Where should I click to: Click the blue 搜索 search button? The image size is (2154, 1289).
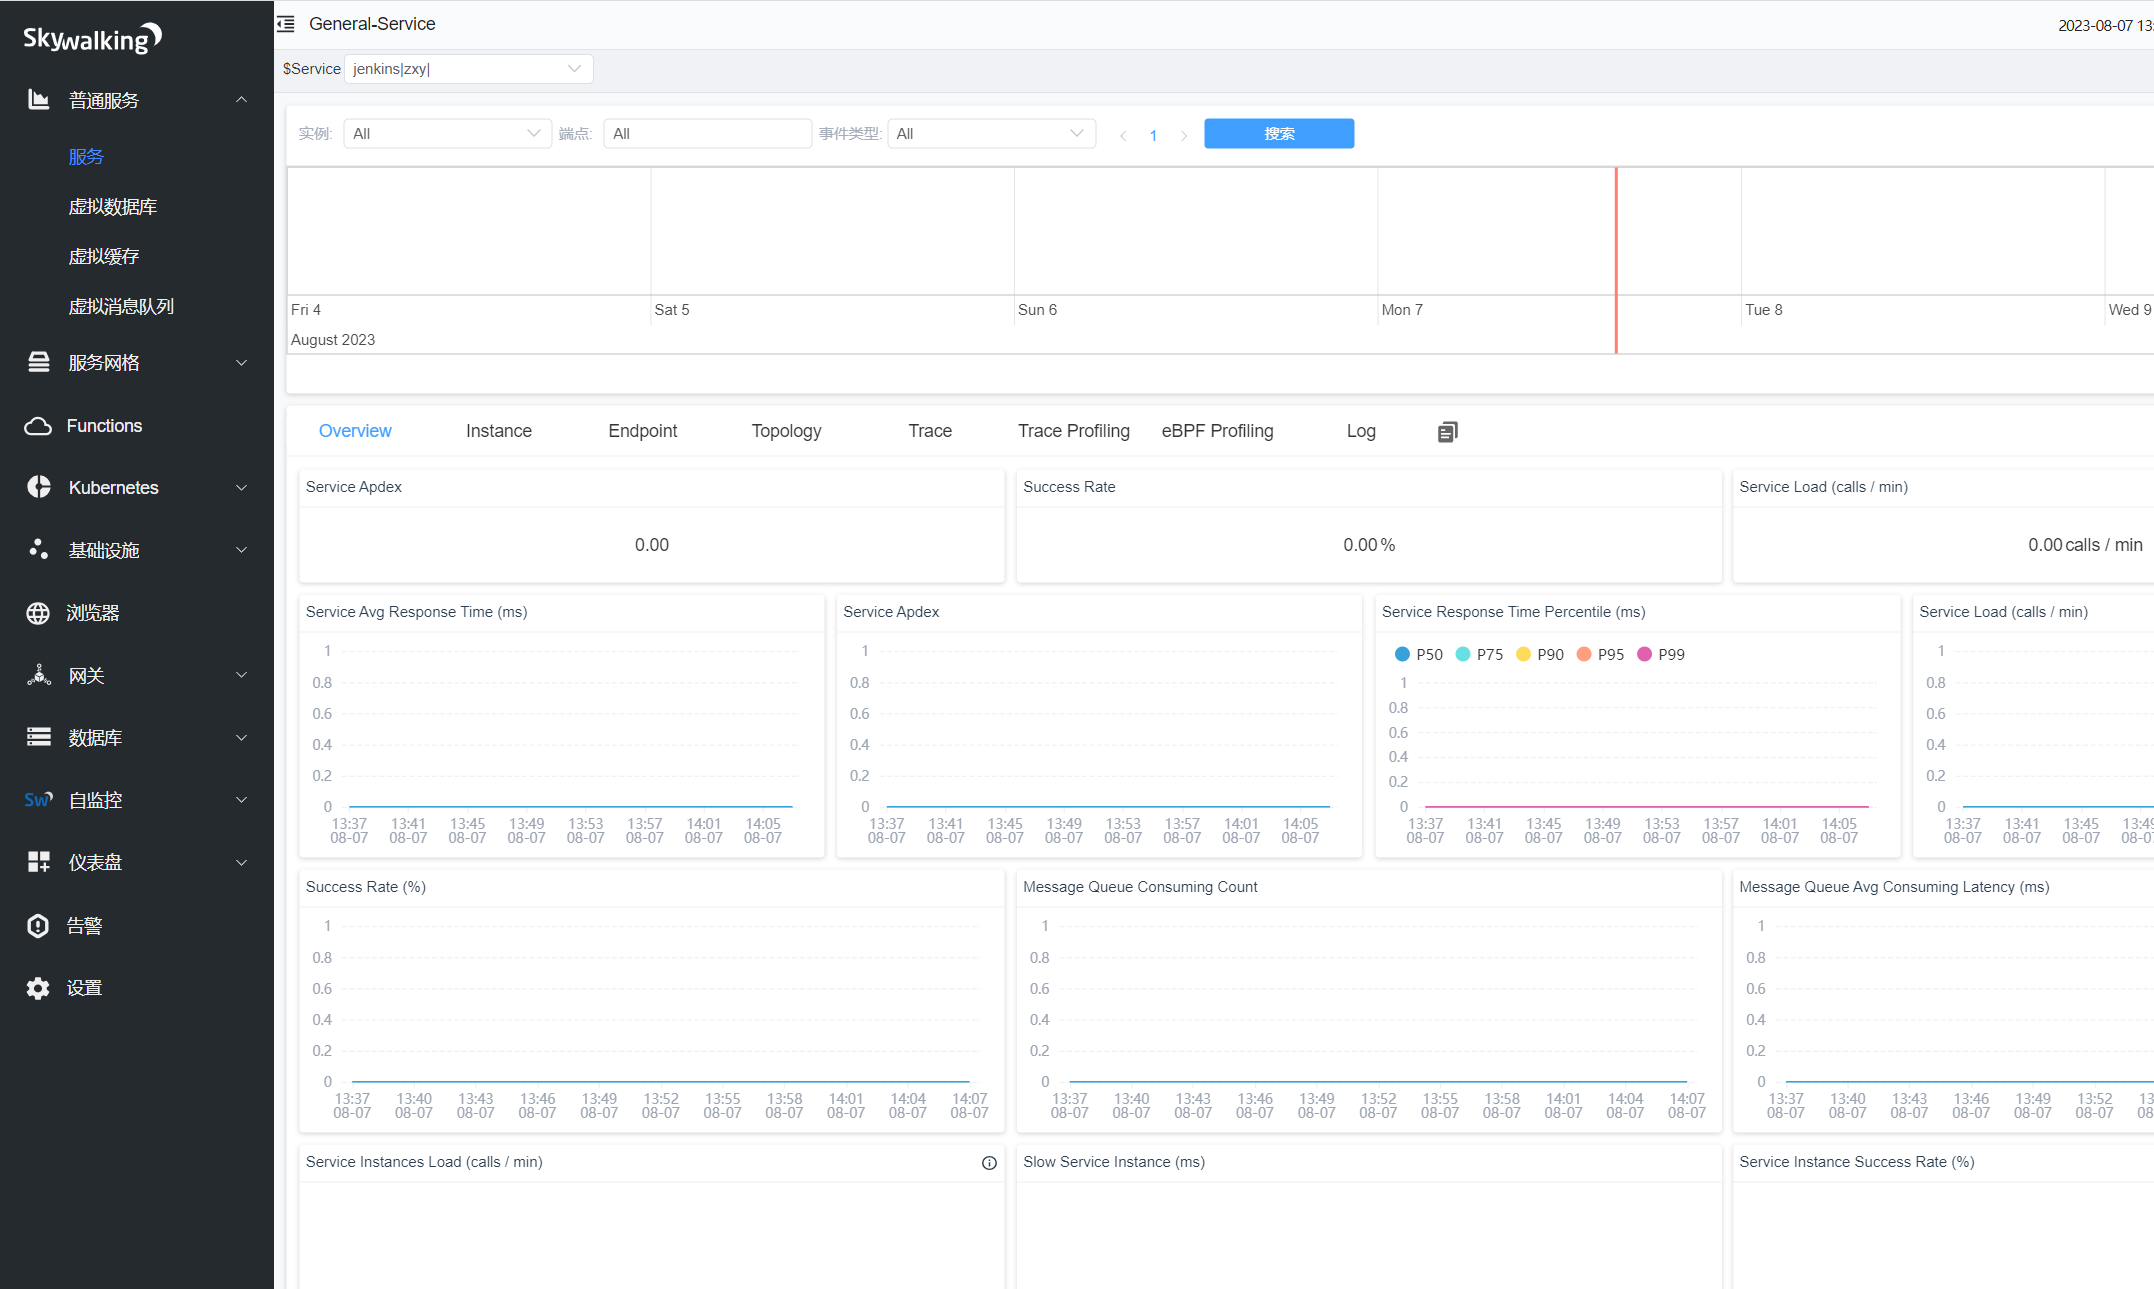tap(1278, 134)
